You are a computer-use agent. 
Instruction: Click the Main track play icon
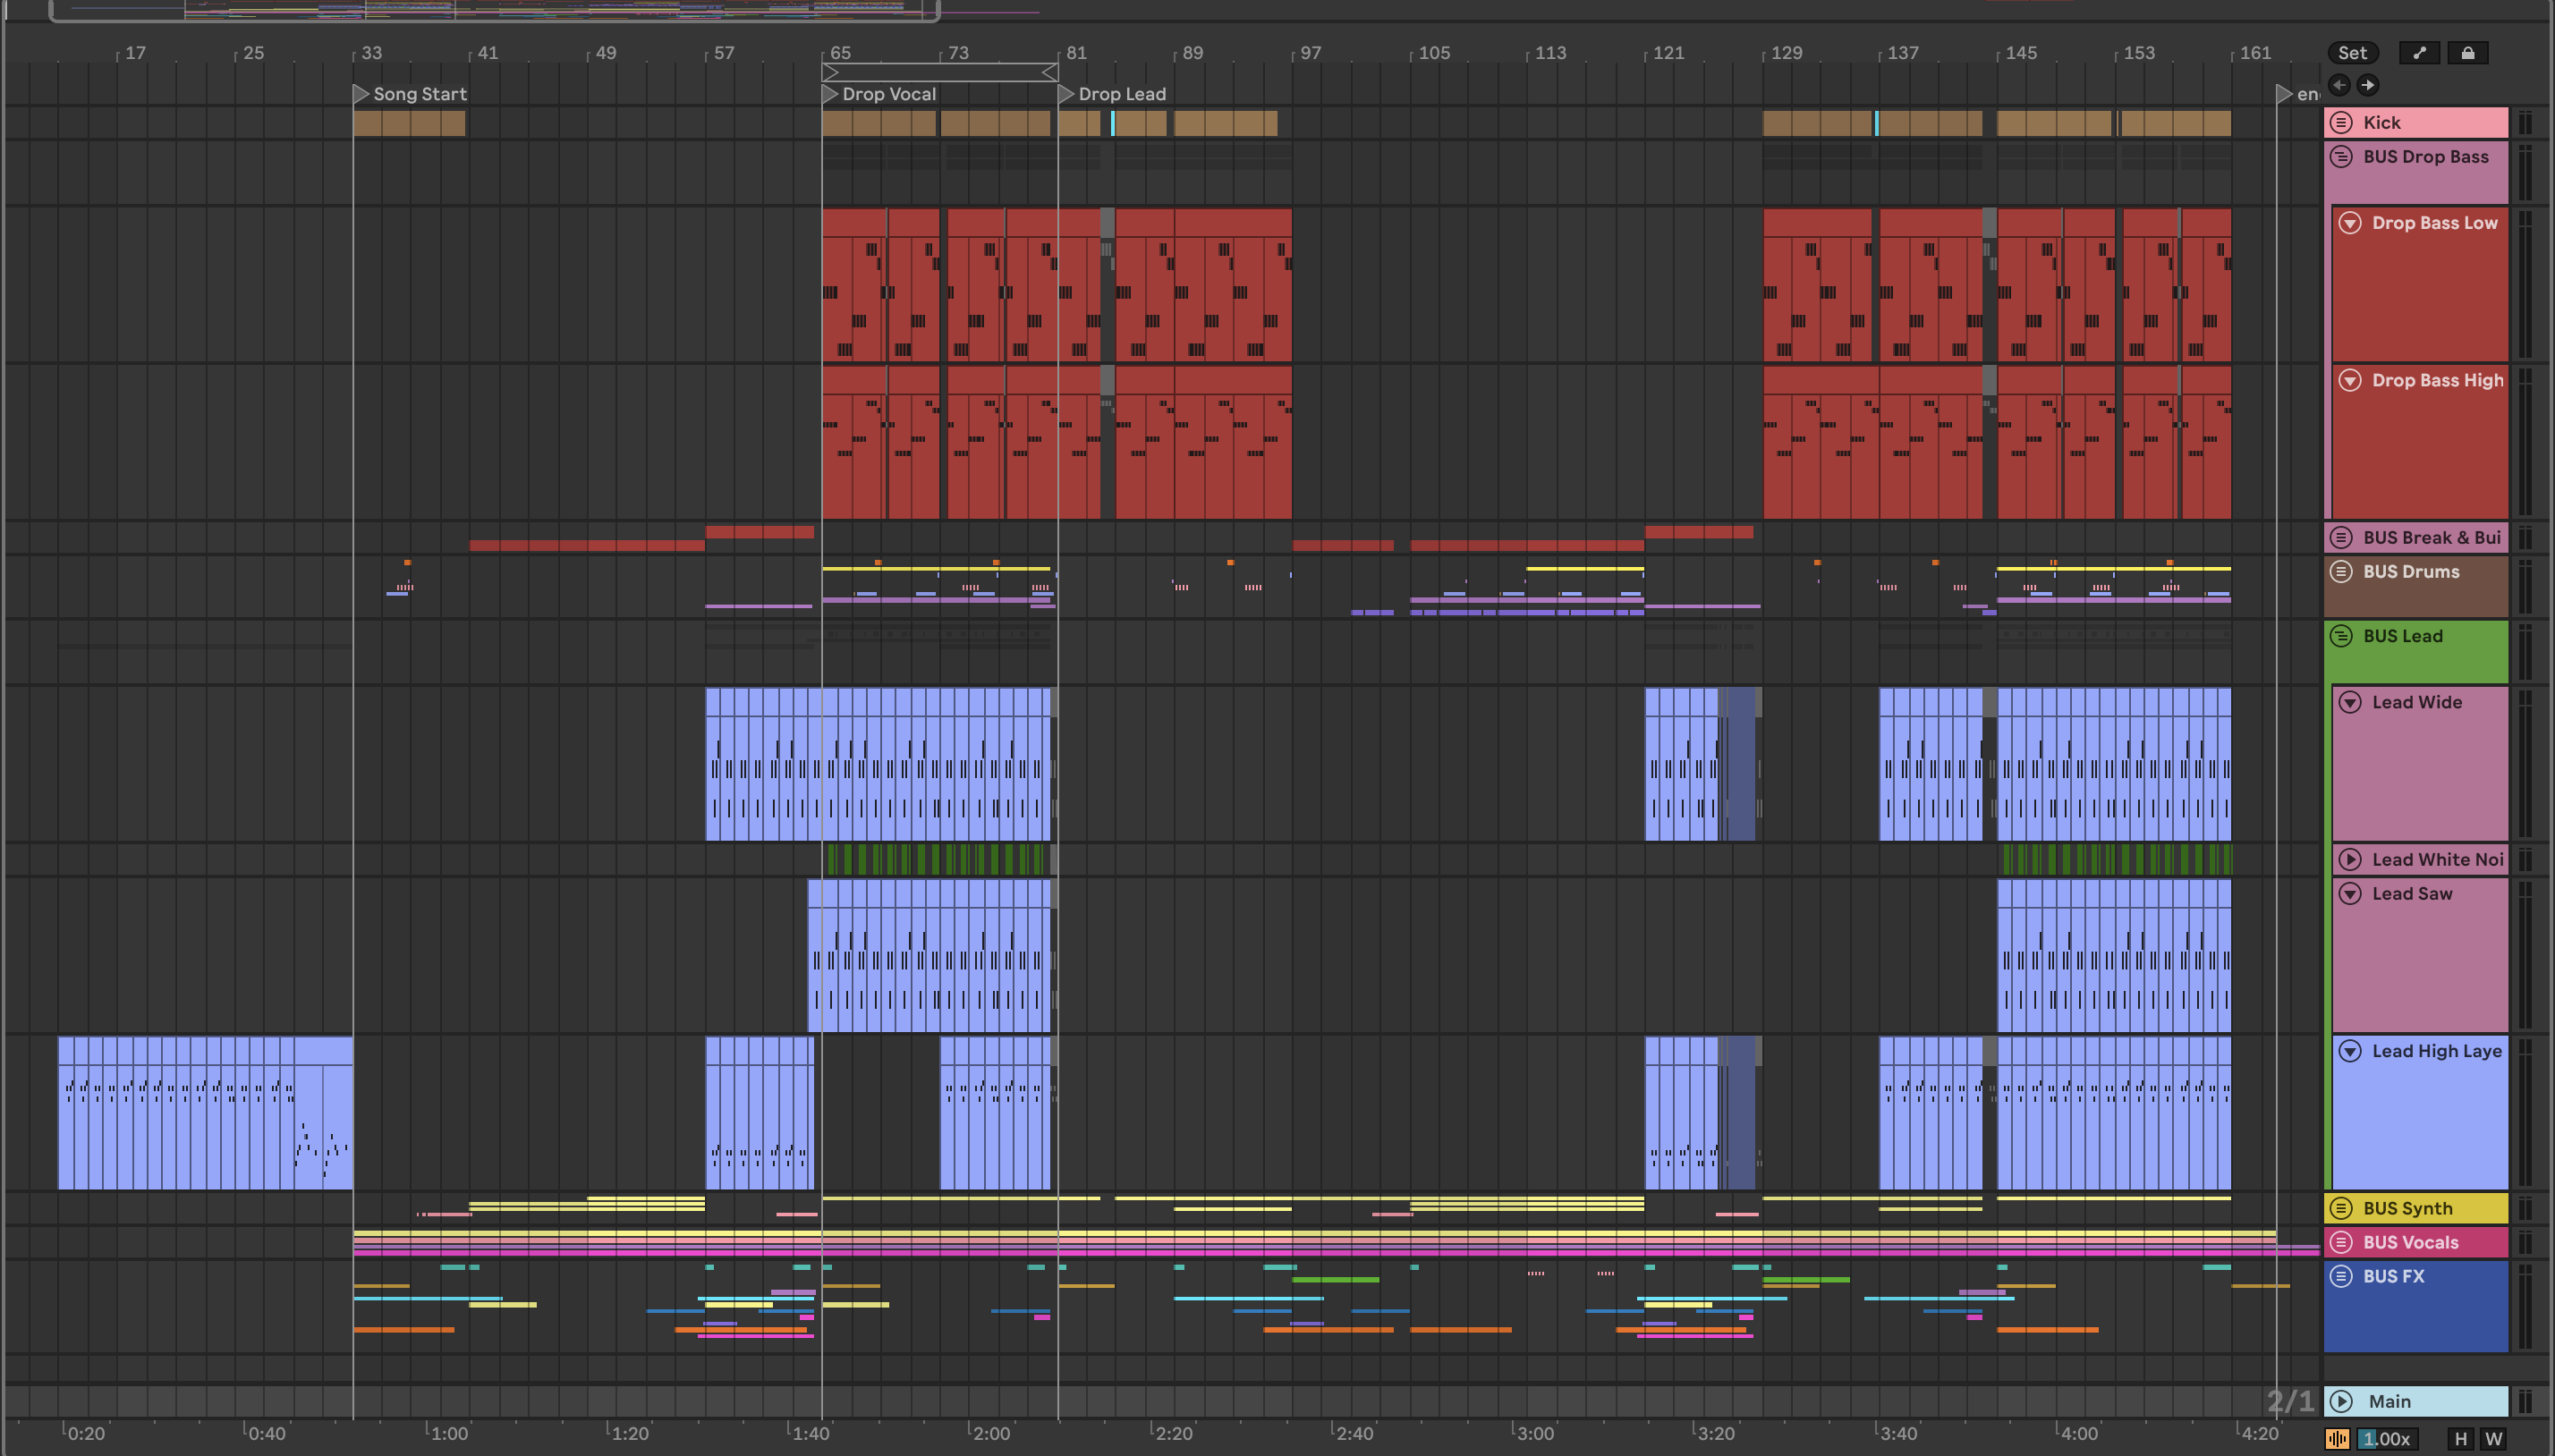(x=2341, y=1401)
